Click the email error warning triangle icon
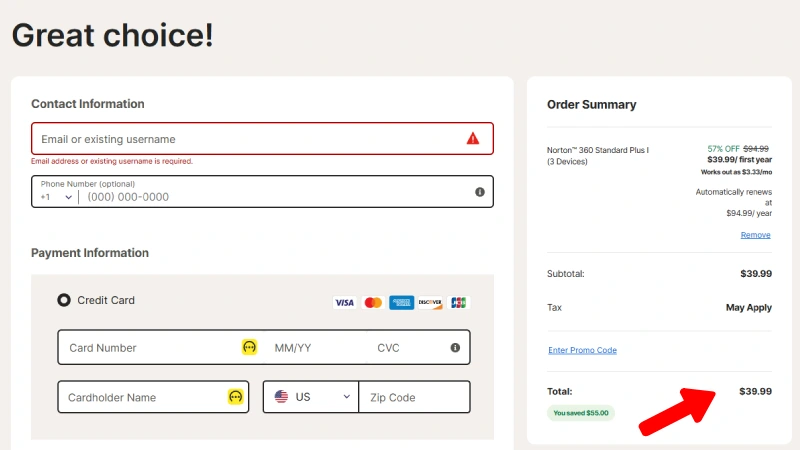The image size is (800, 450). 473,138
